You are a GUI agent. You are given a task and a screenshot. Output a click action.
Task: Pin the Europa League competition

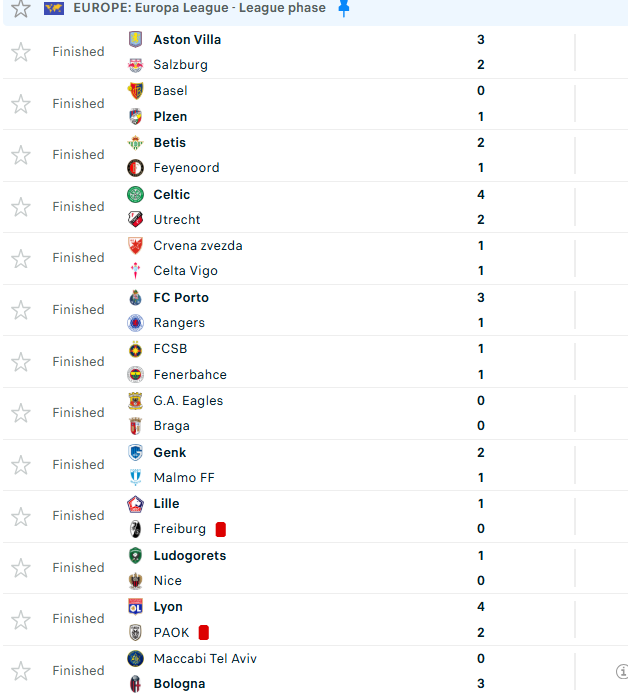344,8
